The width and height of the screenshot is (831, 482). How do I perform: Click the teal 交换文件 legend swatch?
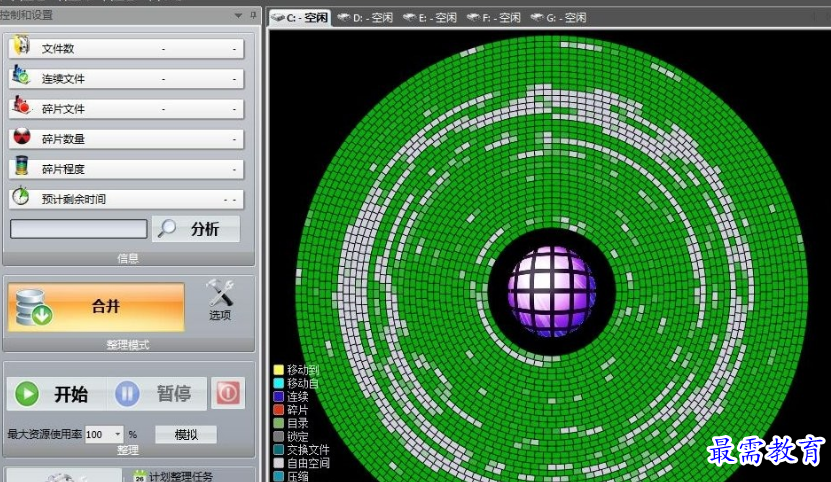(278, 450)
